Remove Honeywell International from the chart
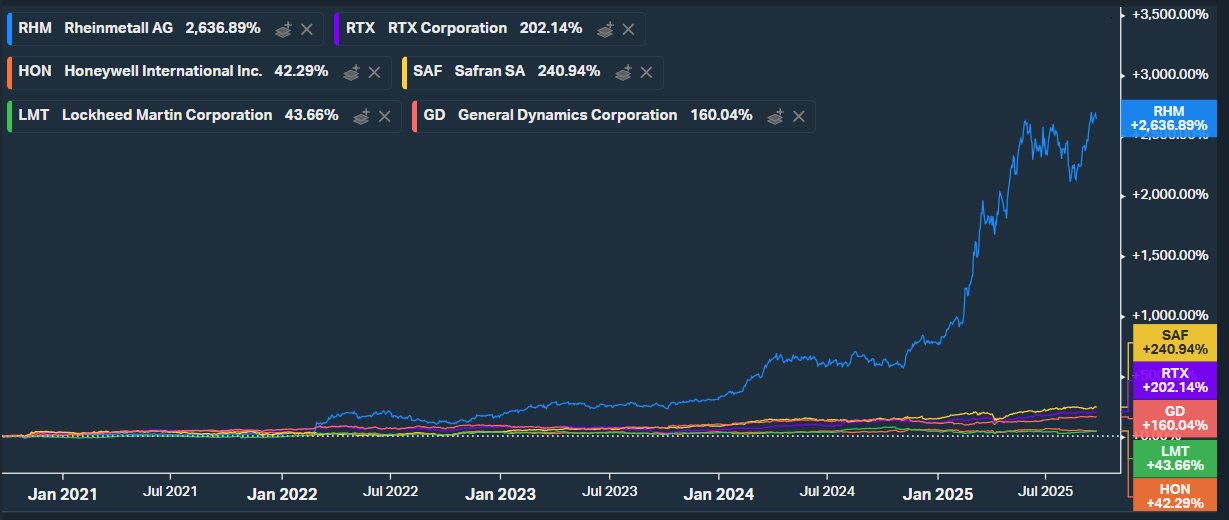This screenshot has width=1229, height=520. pyautogui.click(x=374, y=72)
